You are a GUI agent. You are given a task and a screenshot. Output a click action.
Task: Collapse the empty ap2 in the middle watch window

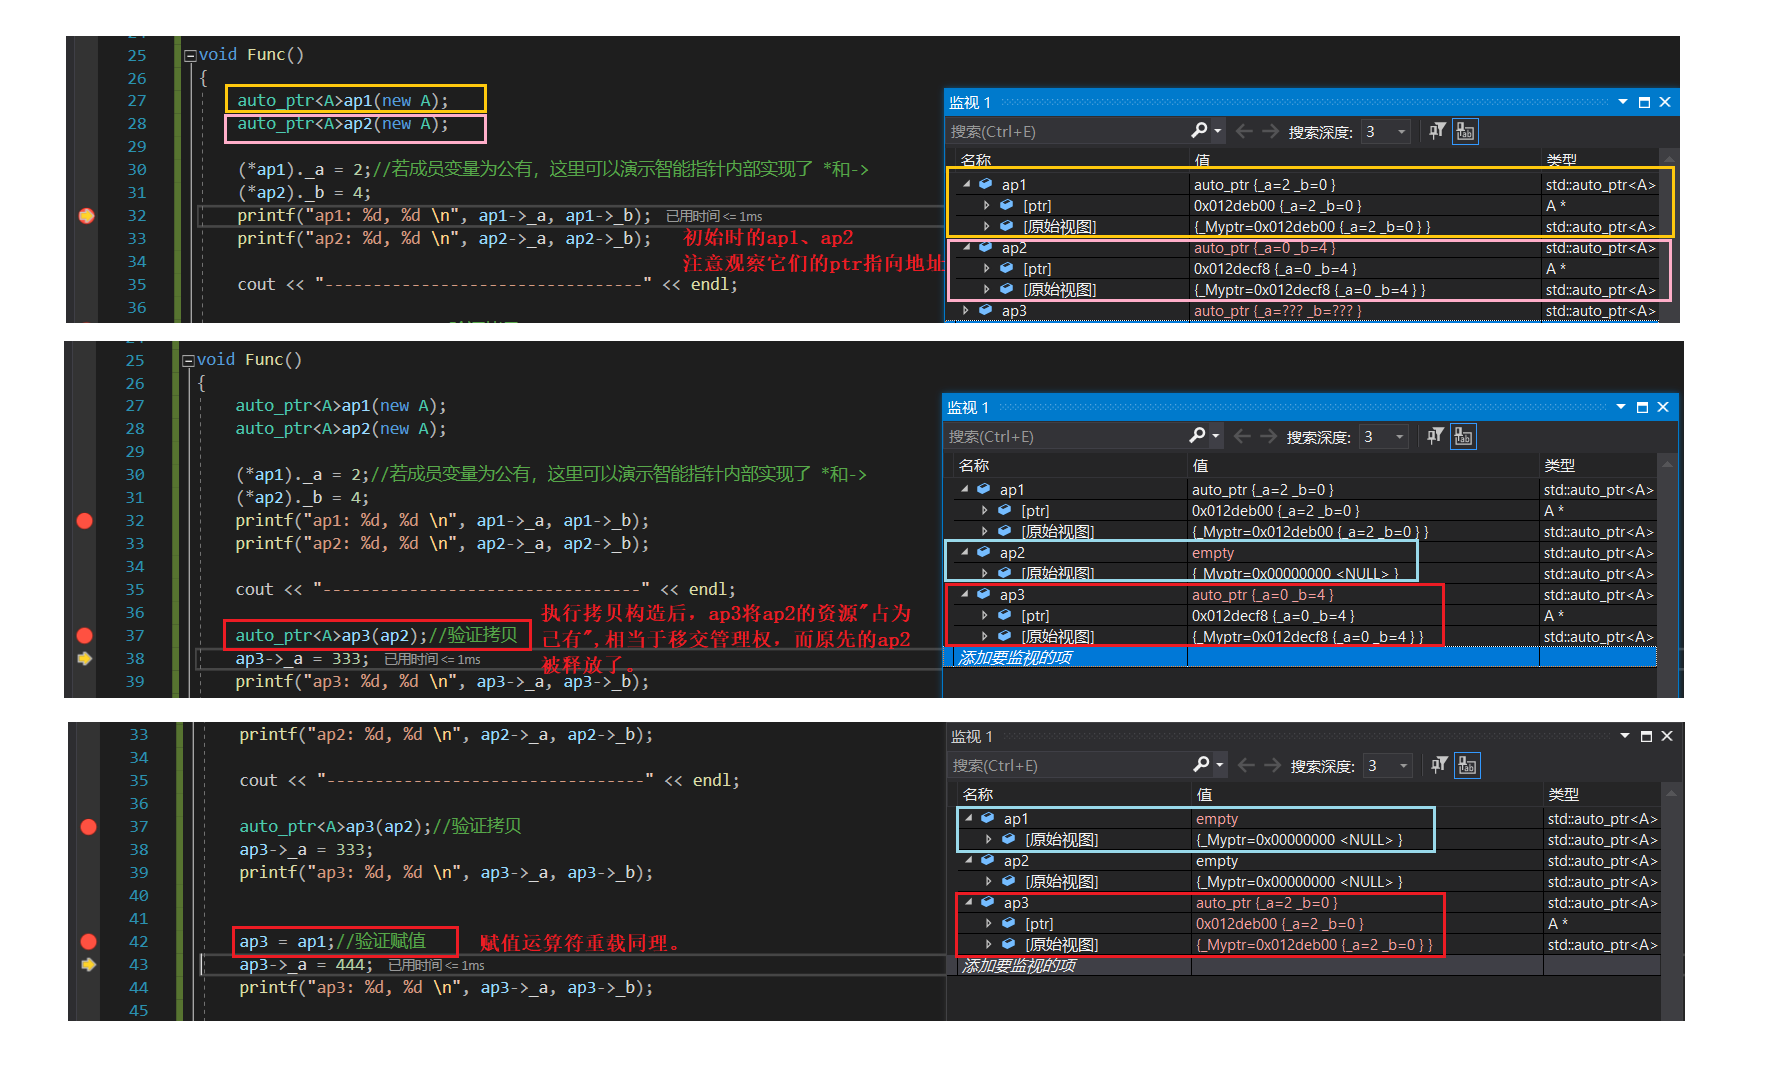pos(964,552)
